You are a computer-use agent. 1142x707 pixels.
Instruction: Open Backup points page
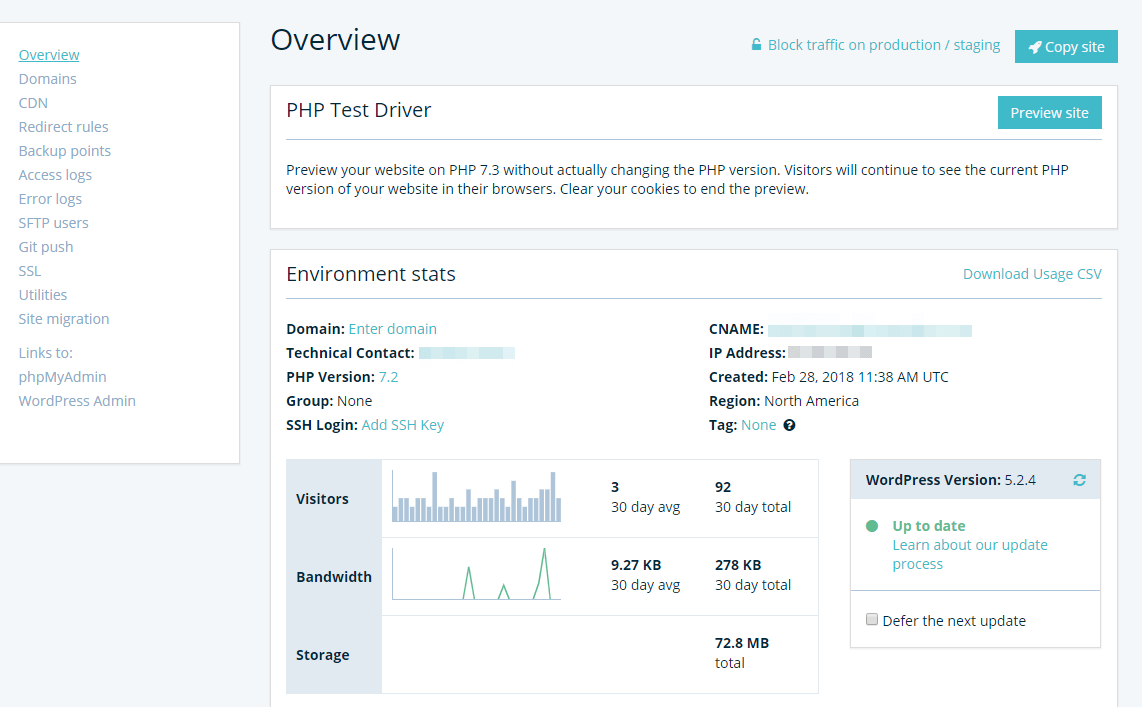tap(65, 151)
